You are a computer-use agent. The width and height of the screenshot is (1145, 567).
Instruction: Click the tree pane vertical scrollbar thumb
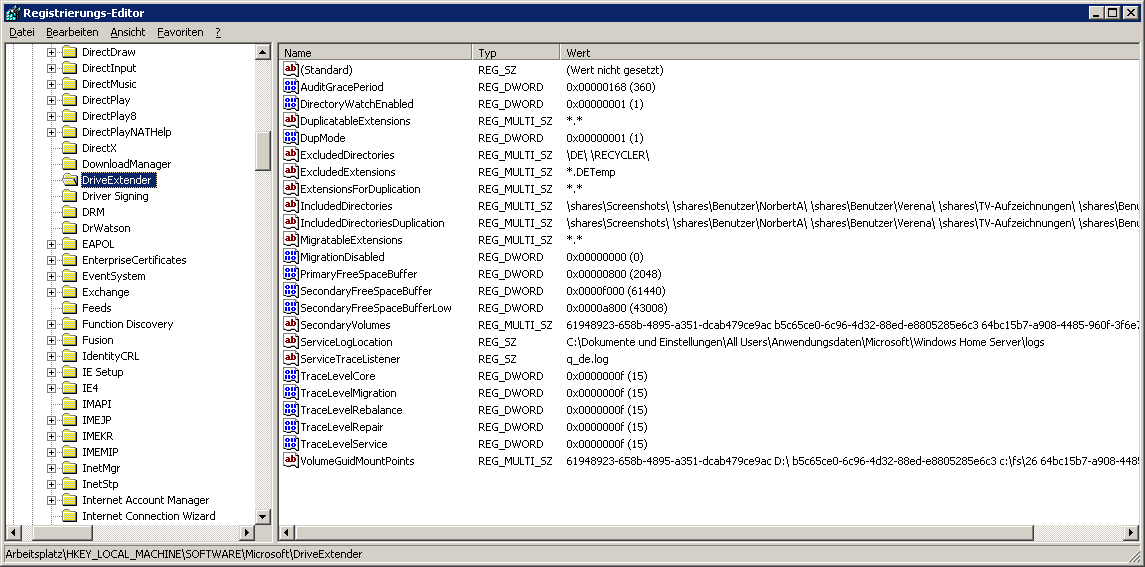coord(263,151)
